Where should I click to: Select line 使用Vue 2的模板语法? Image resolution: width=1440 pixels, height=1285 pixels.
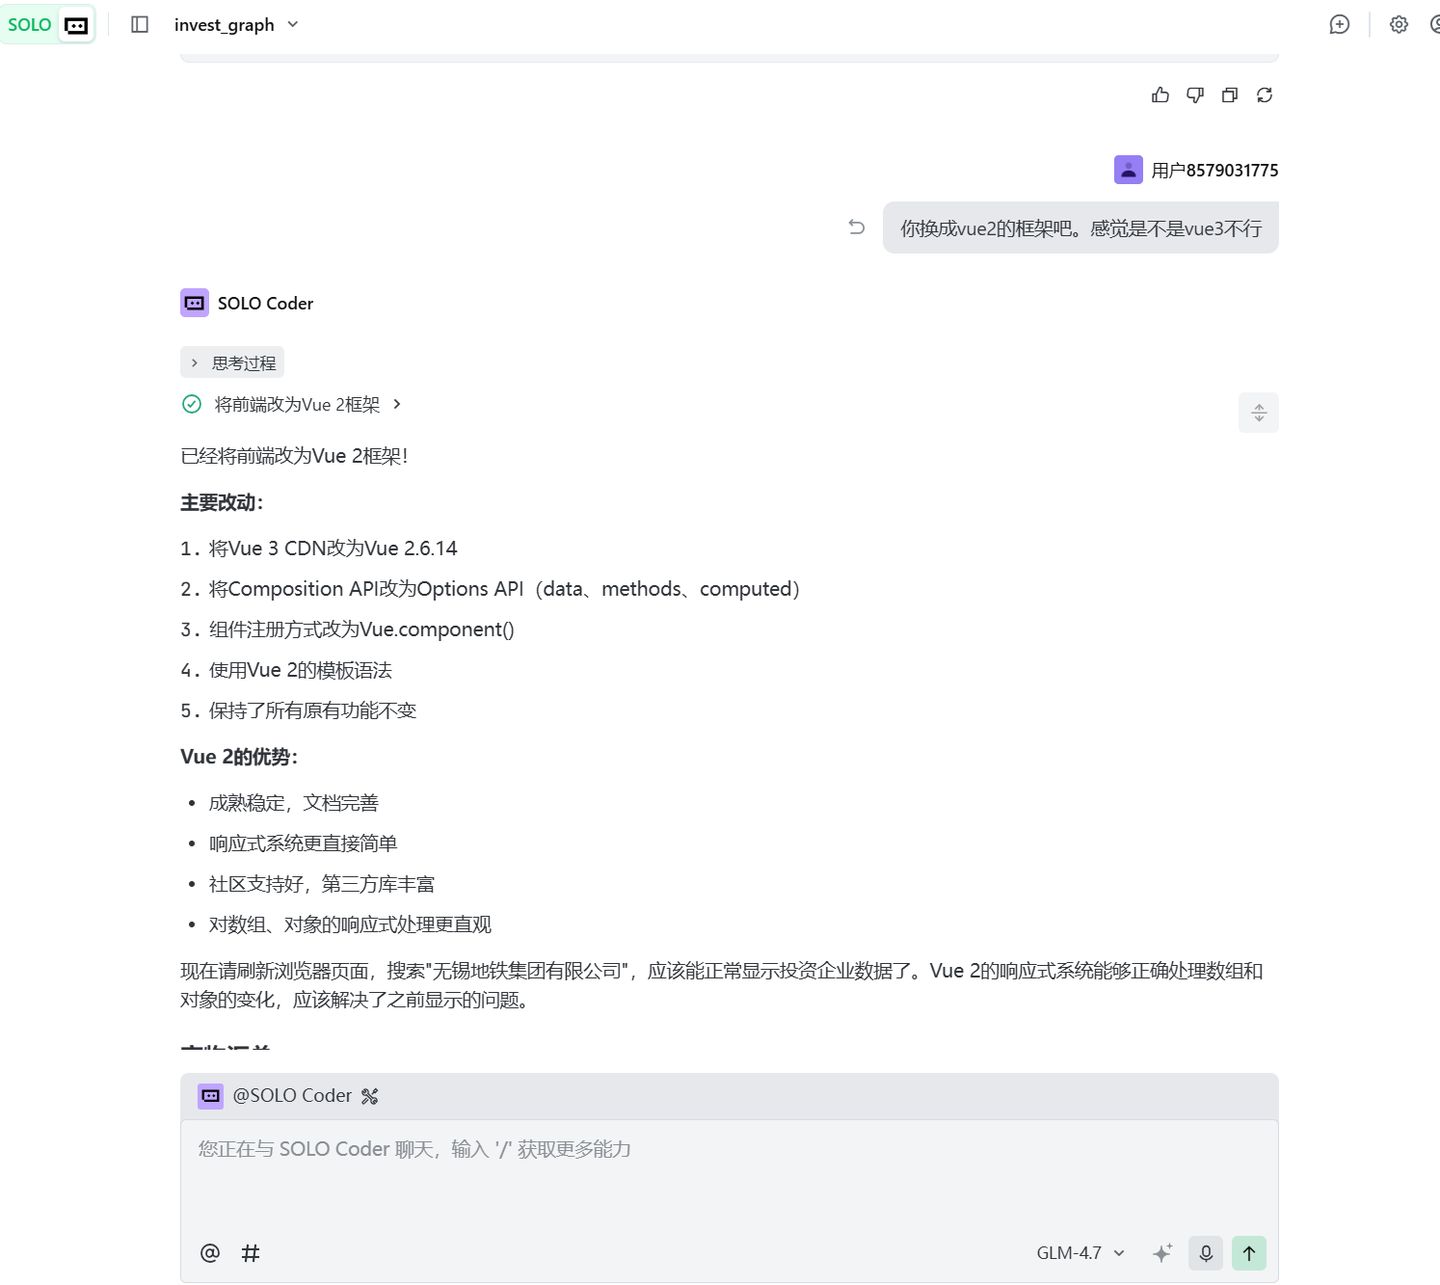(300, 670)
